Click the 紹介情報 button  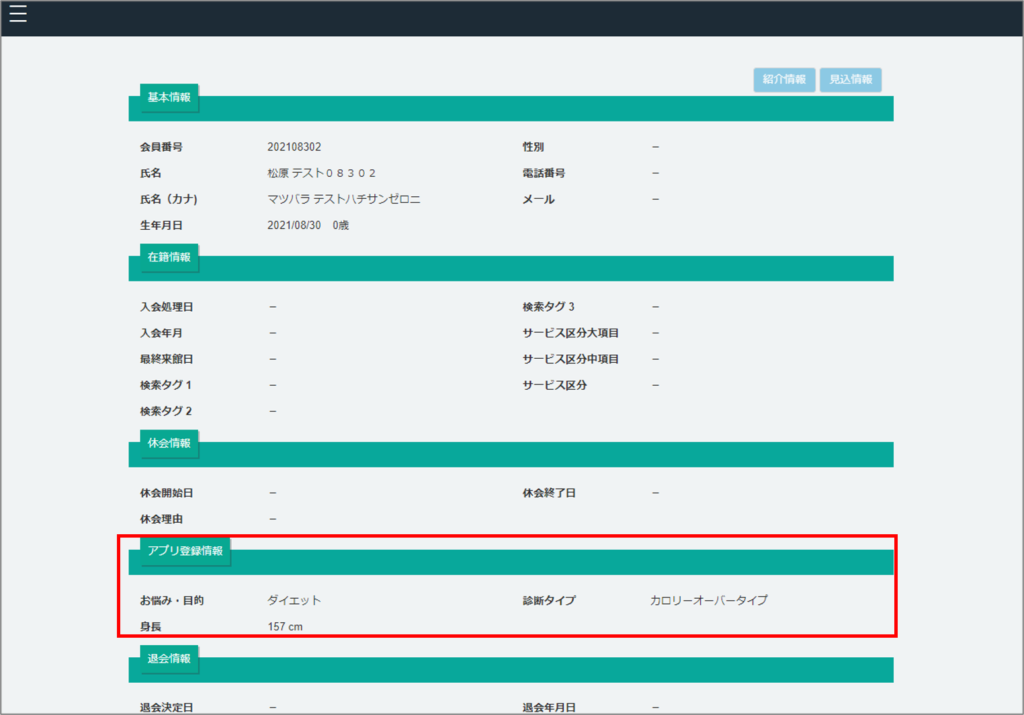(784, 80)
